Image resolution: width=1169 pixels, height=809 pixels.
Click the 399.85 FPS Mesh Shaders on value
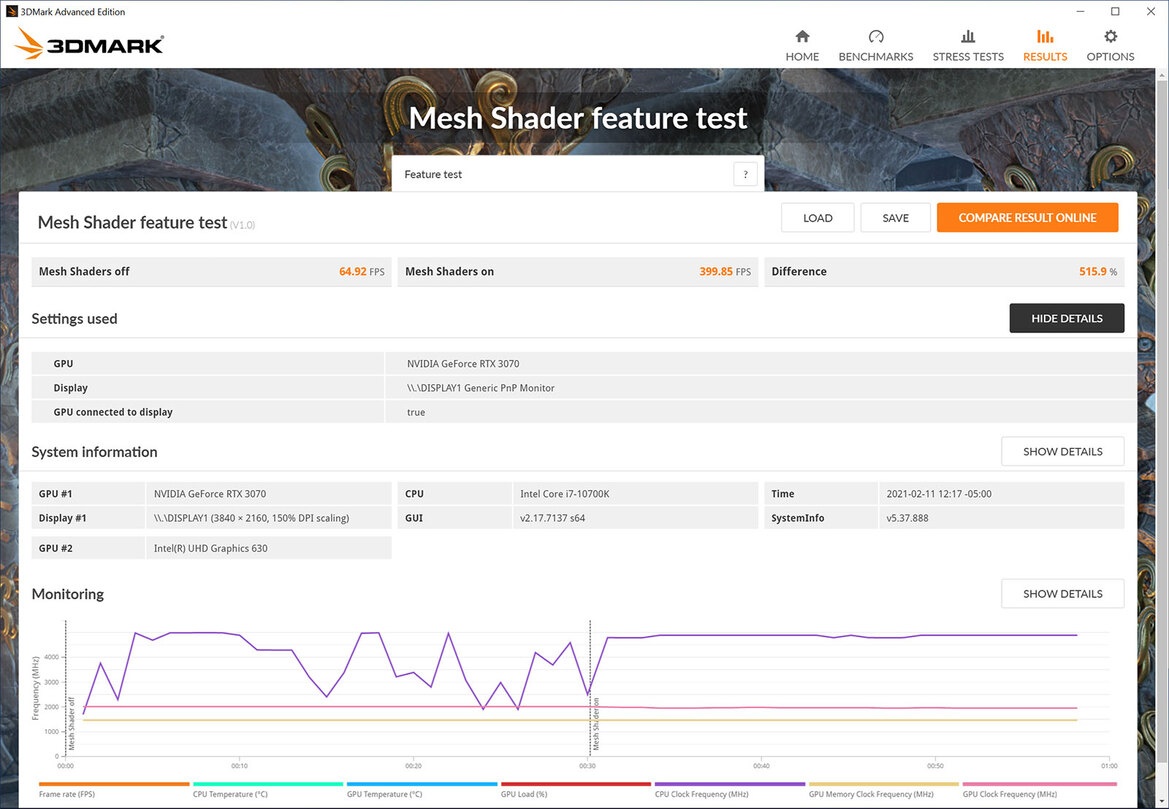point(725,271)
